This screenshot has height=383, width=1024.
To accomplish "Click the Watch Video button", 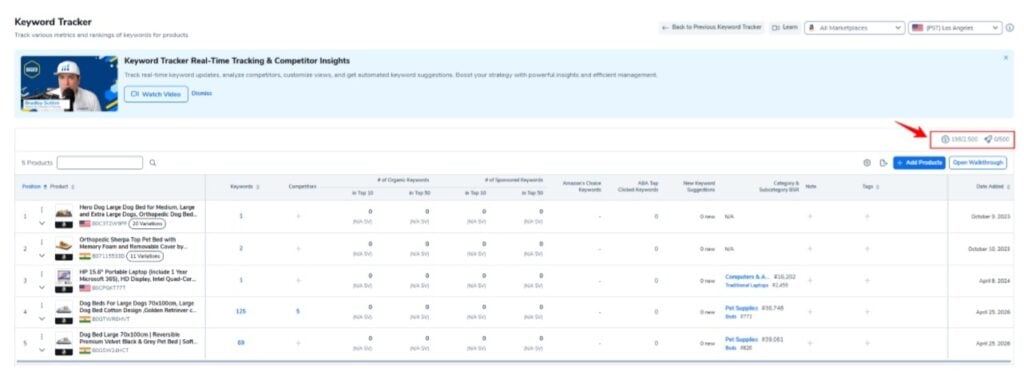I will [x=156, y=94].
